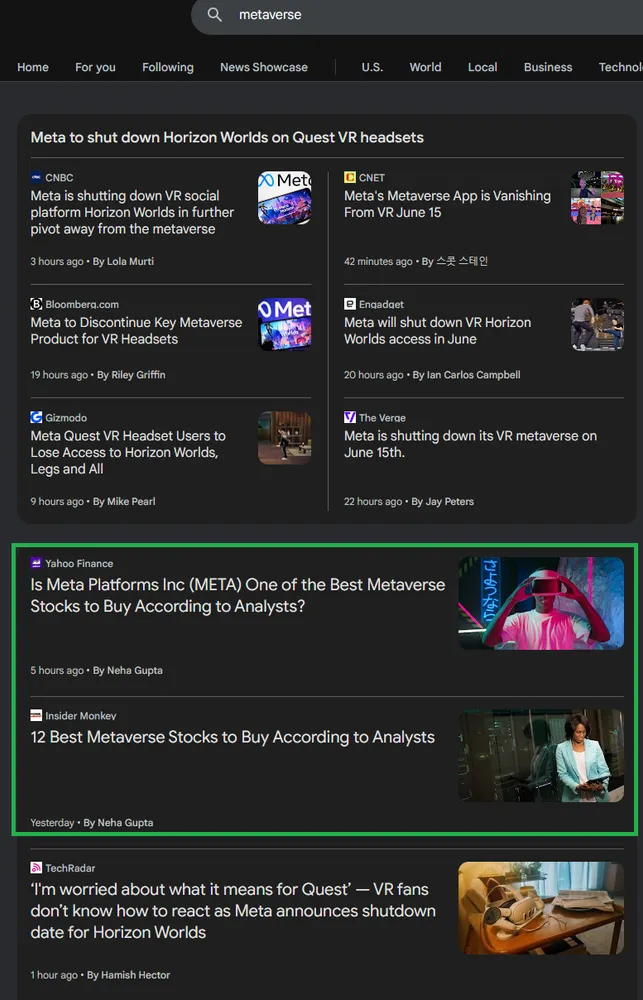The image size is (643, 1000).
Task: Click the Yahoo Finance source icon
Action: 36,564
